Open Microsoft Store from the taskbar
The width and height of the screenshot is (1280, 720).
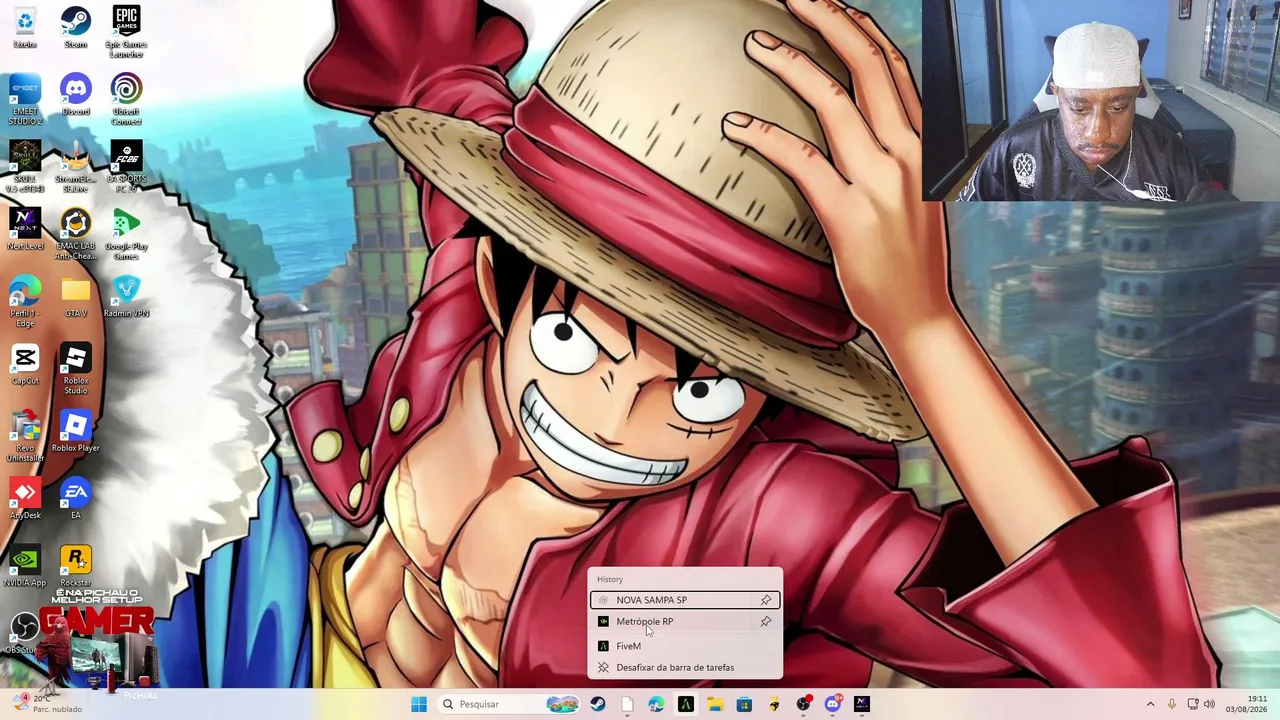pos(744,704)
